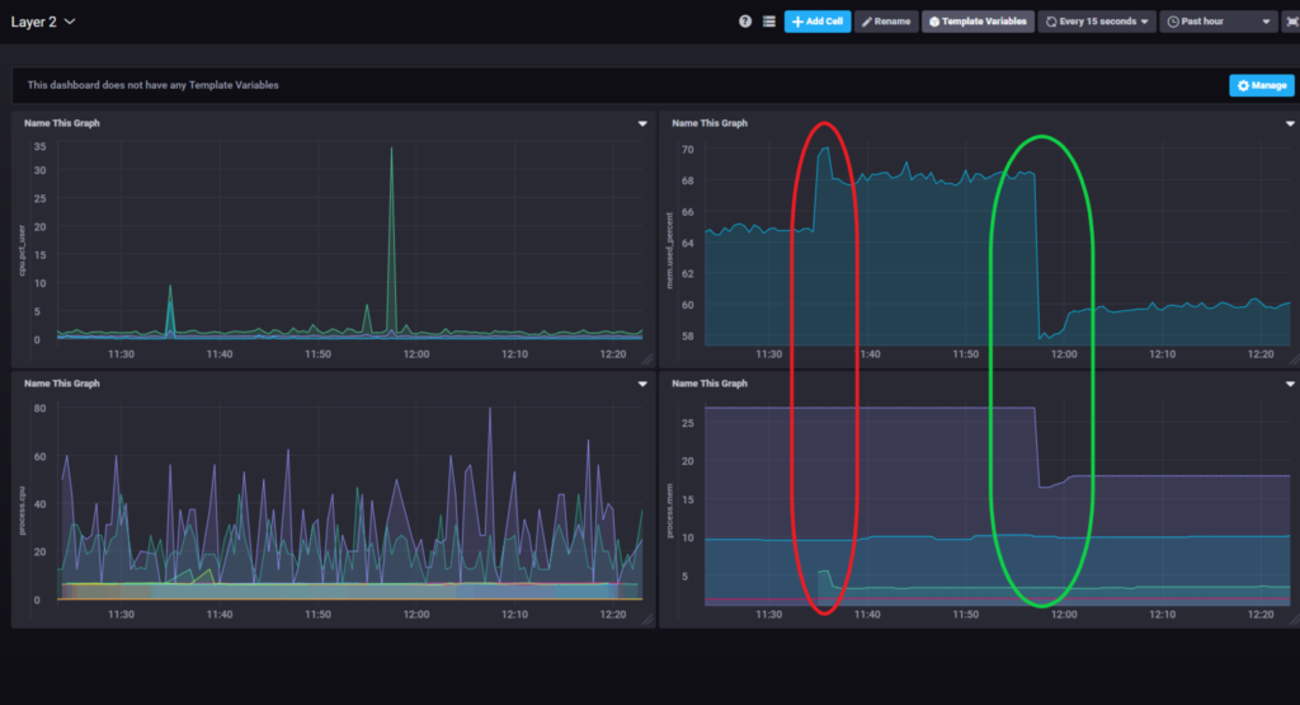Screen dimensions: 1300x705
Task: Click the Add Cell button
Action: pyautogui.click(x=817, y=21)
